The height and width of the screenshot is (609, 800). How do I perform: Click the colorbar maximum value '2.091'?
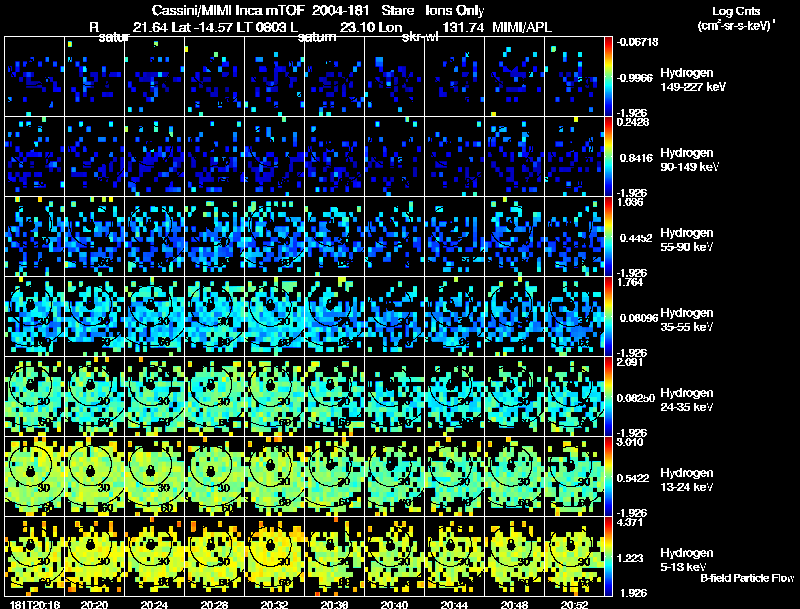point(628,362)
